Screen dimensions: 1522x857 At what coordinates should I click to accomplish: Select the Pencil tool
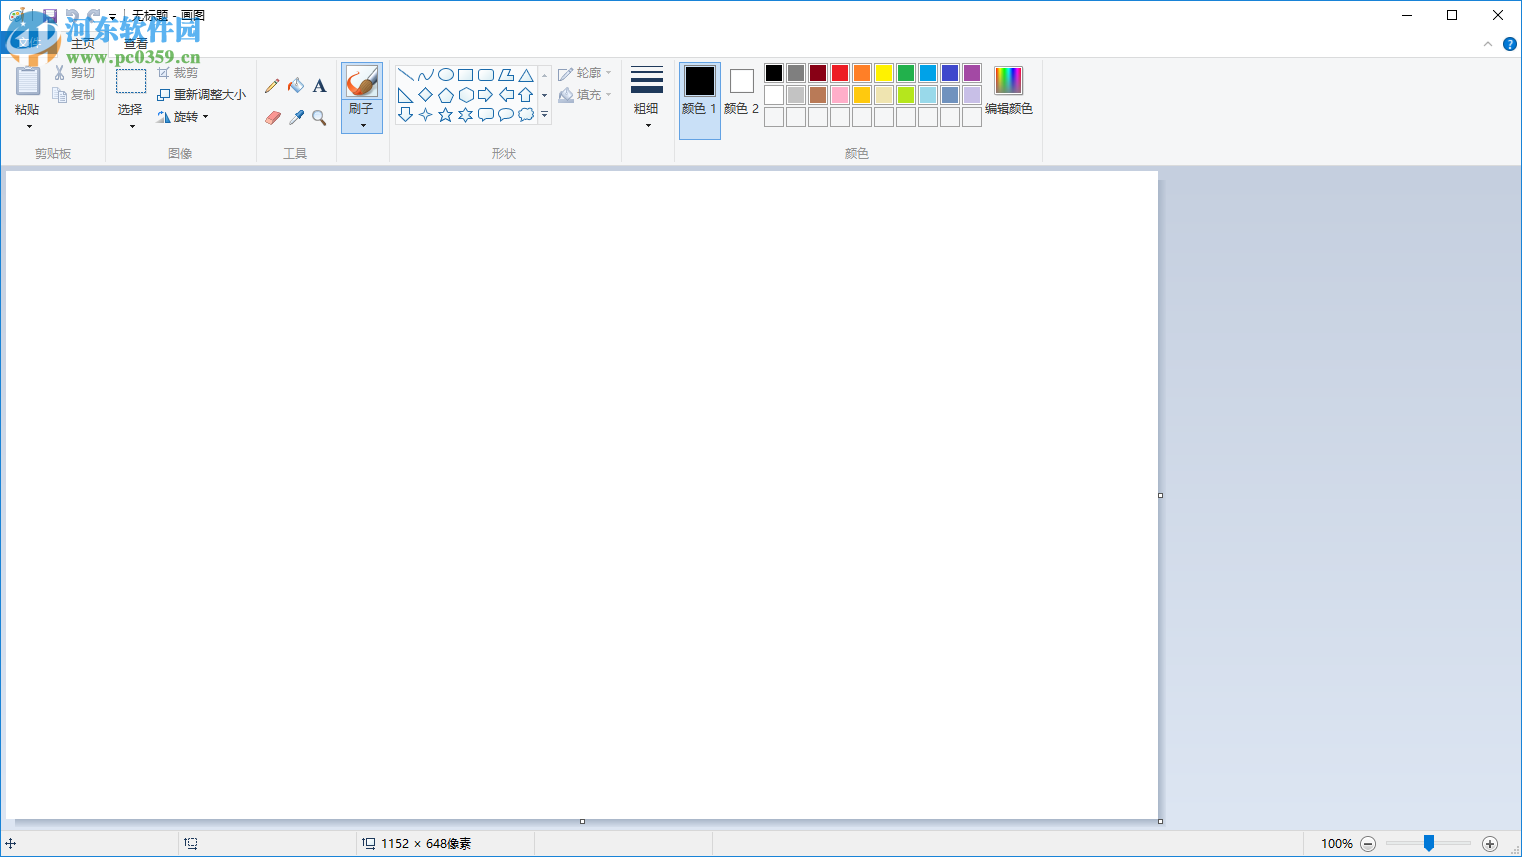(x=272, y=86)
